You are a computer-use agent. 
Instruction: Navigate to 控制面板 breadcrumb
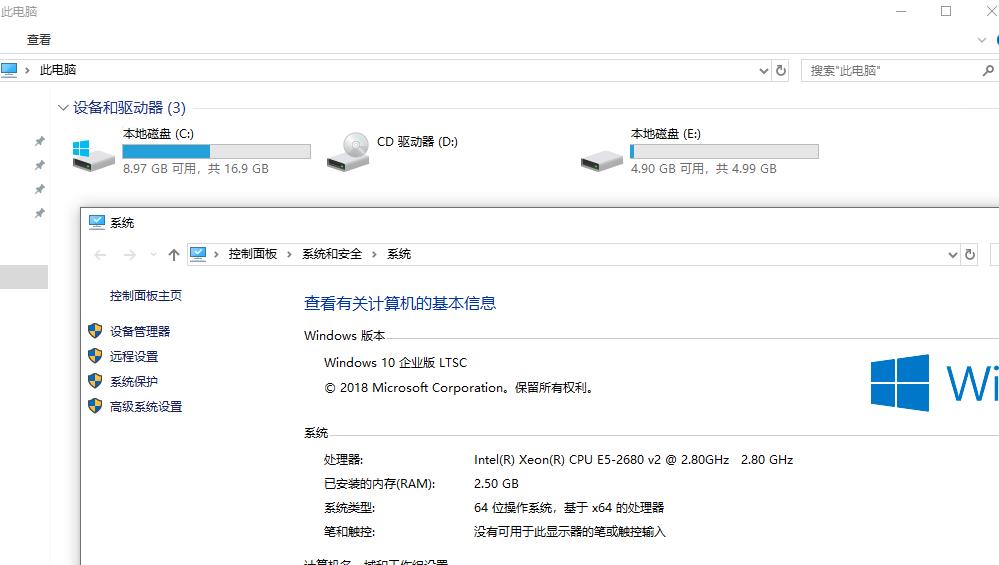[x=253, y=254]
